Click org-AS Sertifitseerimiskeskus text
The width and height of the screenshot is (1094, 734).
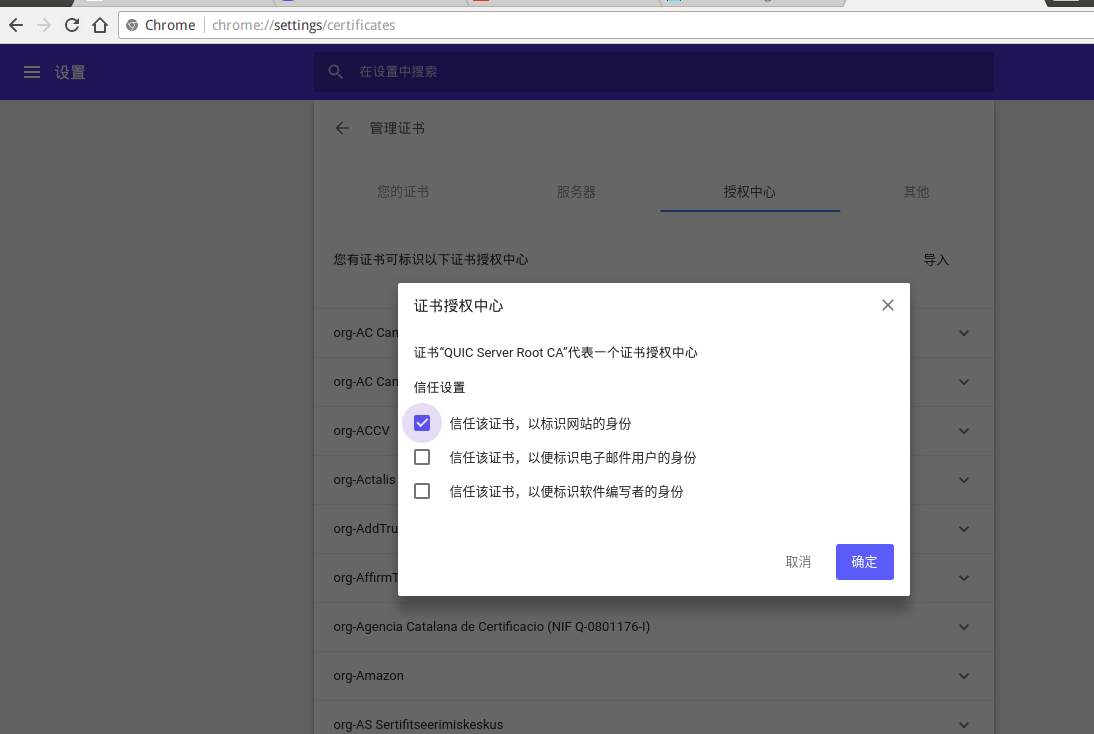(x=418, y=724)
